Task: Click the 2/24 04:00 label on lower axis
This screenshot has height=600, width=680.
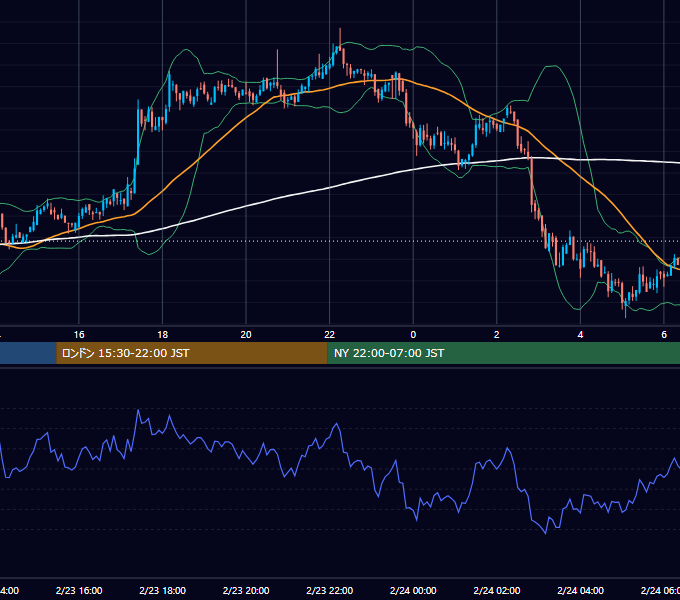Action: 580,590
